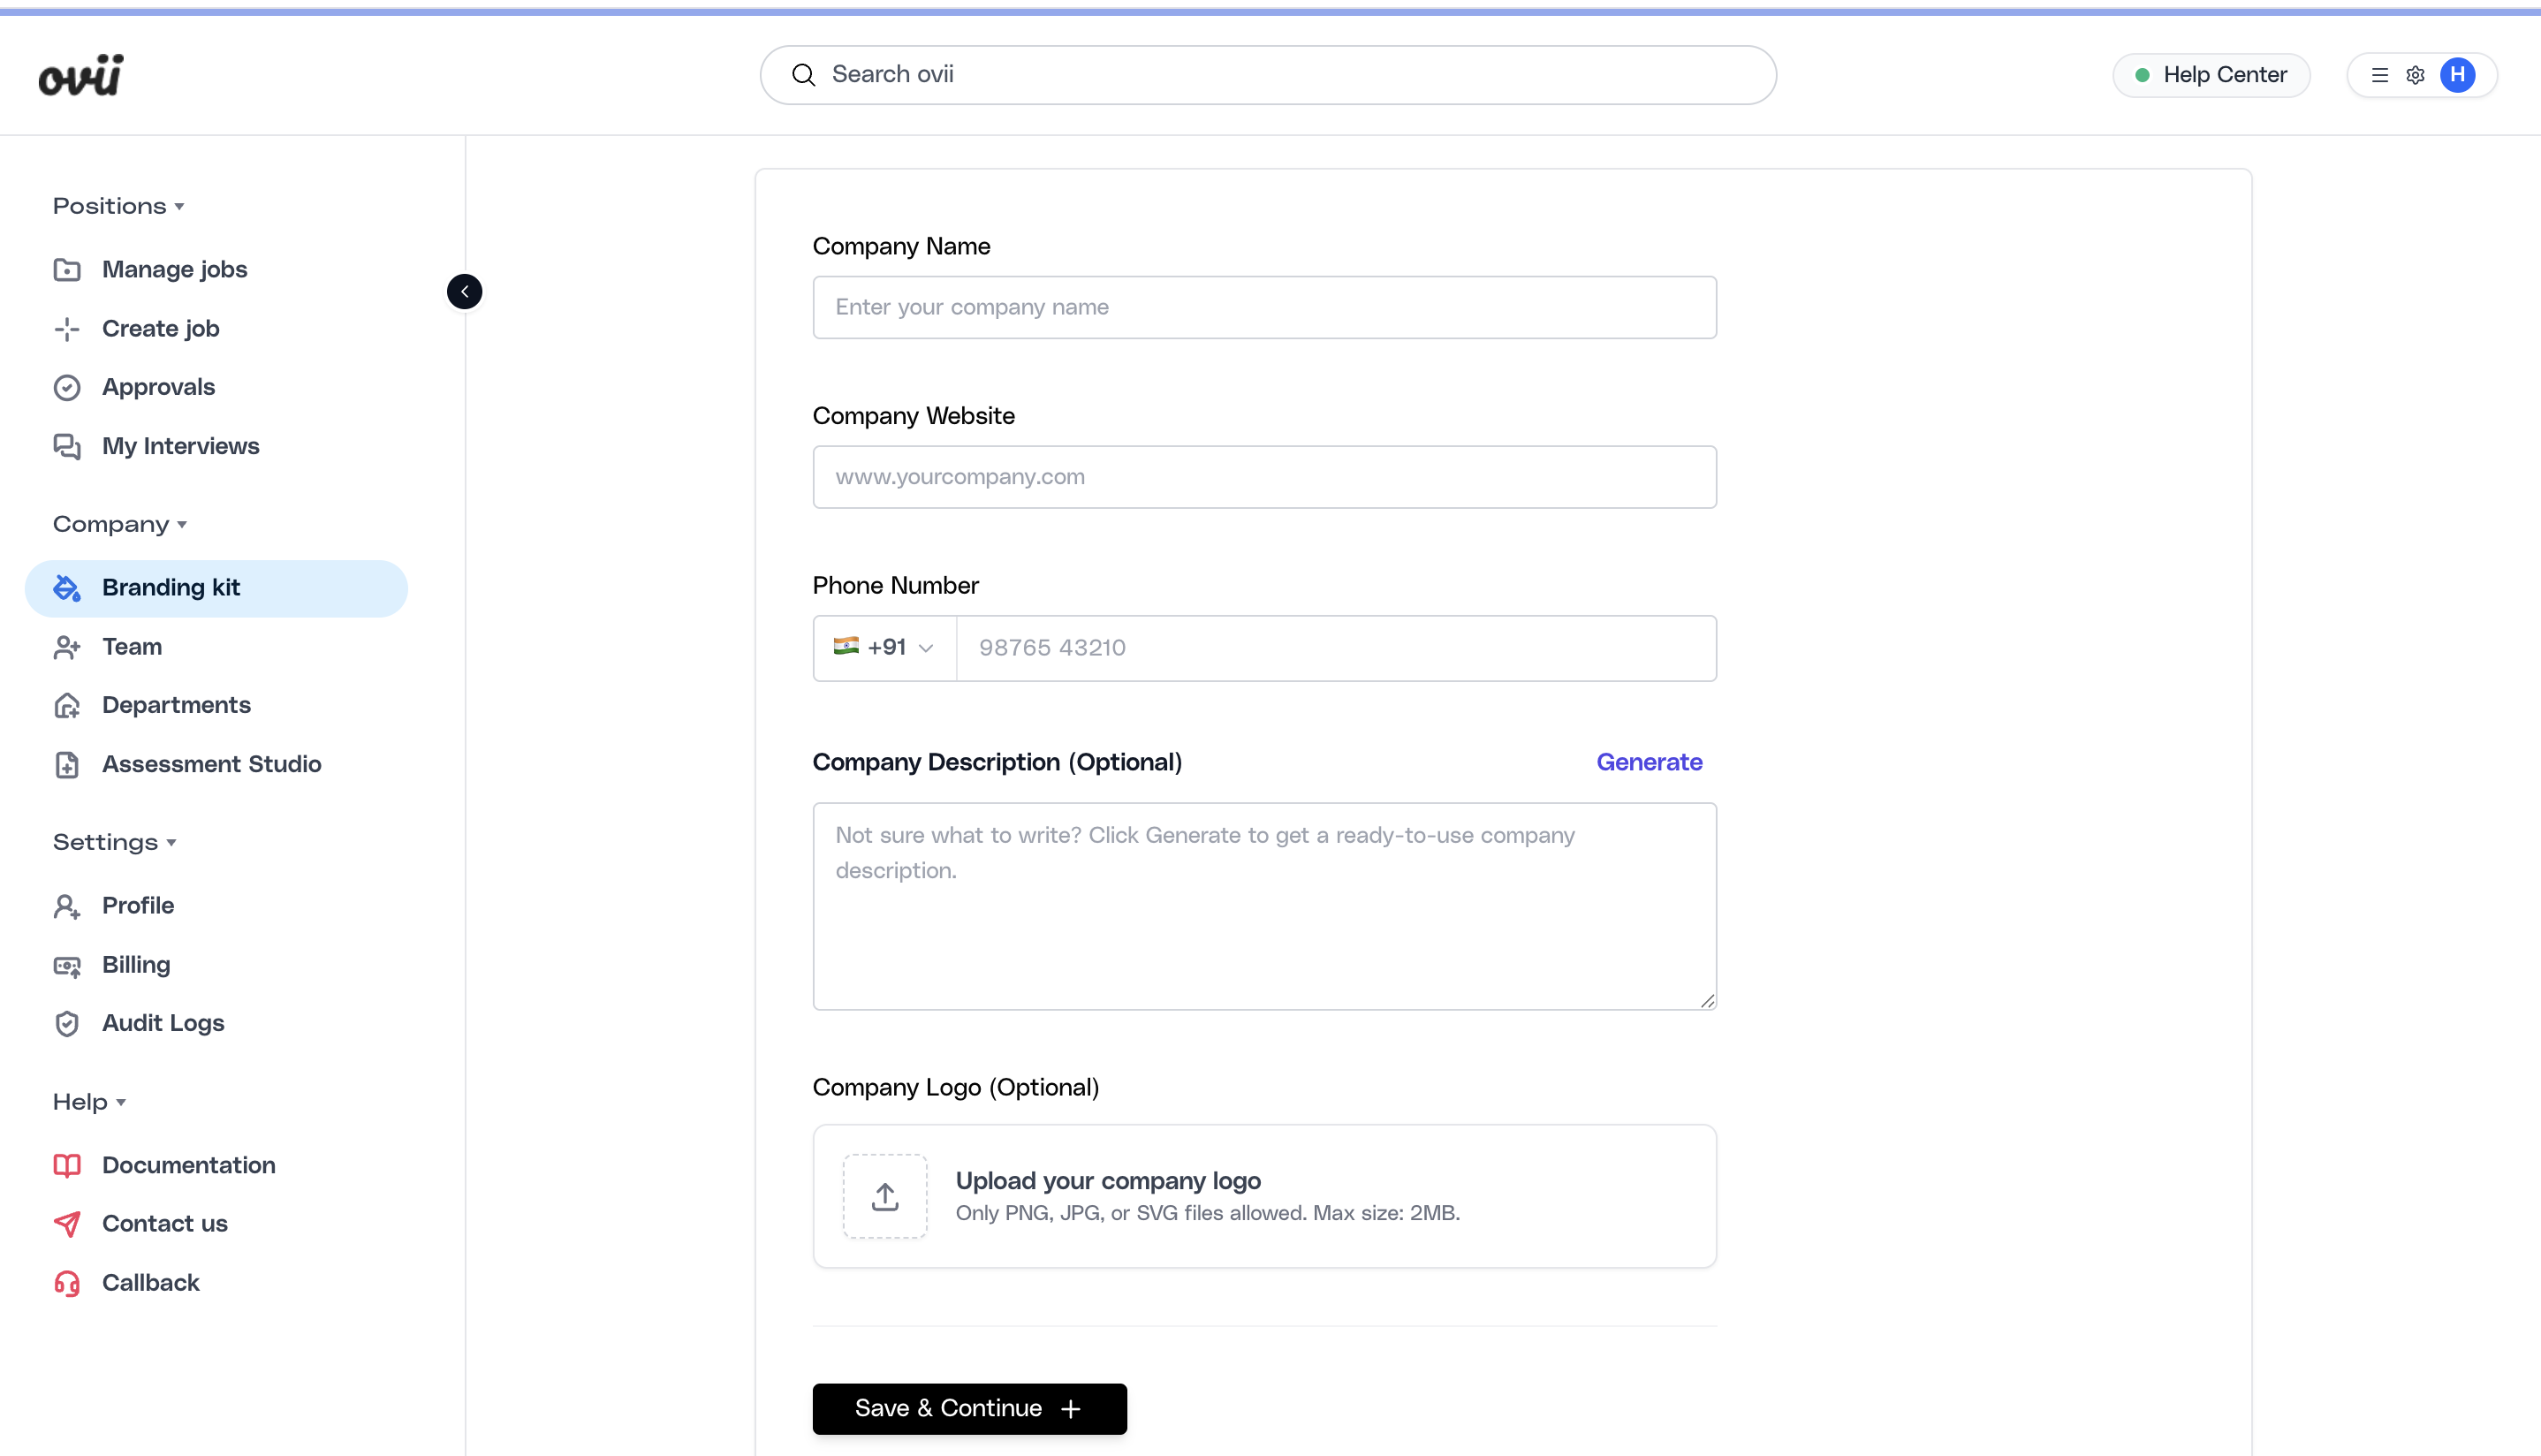This screenshot has height=1456, width=2541.
Task: Select the Branding kit paint icon
Action: coord(66,588)
